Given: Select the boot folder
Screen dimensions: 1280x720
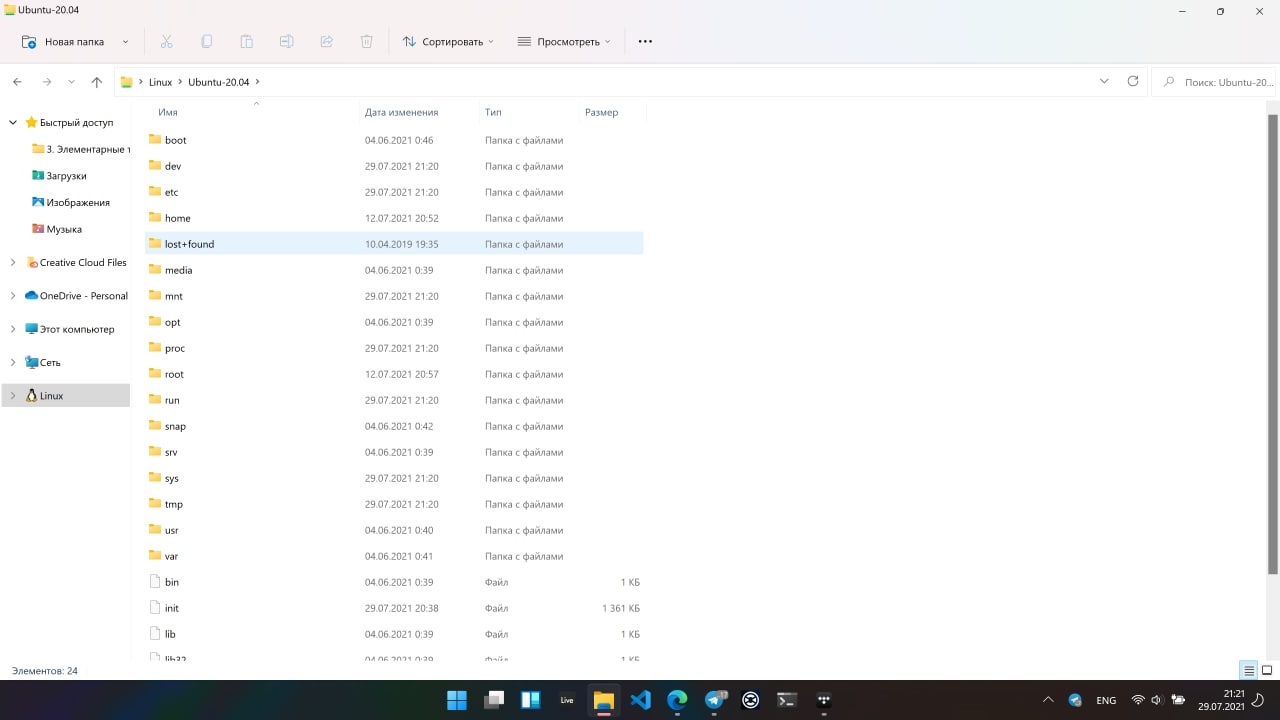Looking at the screenshot, I should pos(394,140).
